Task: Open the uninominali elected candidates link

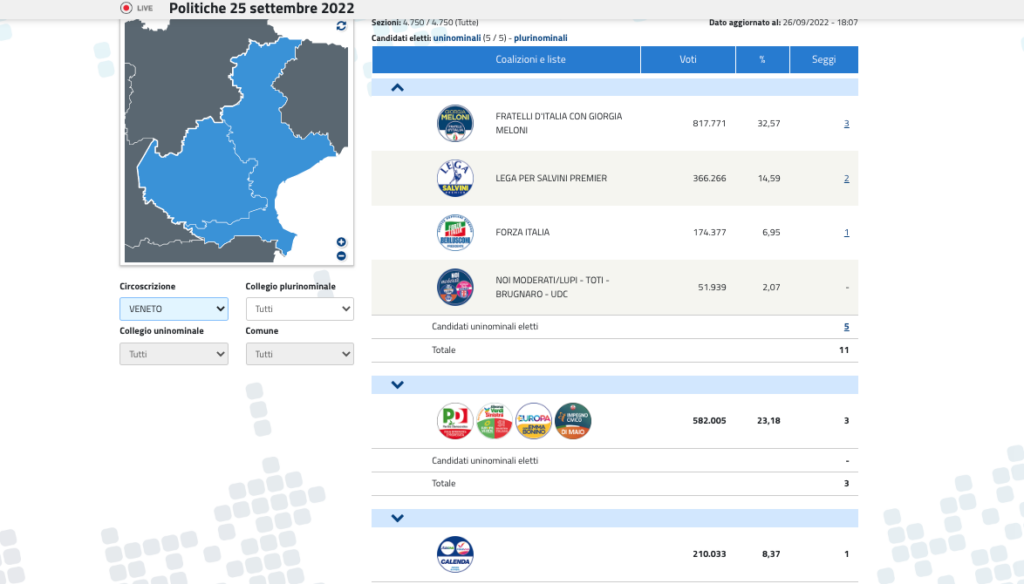Action: click(x=456, y=38)
